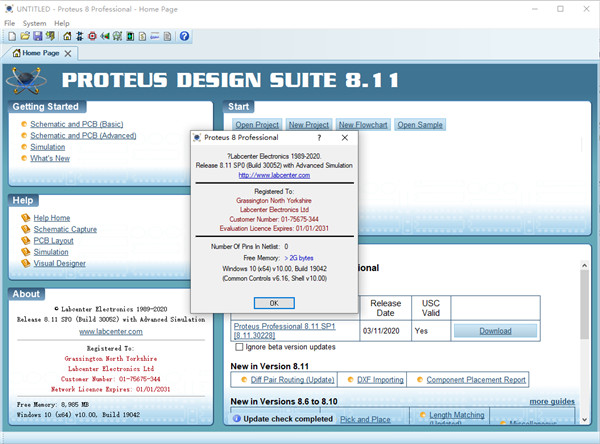Open 3D Visualizer toolbar icon

[104, 36]
